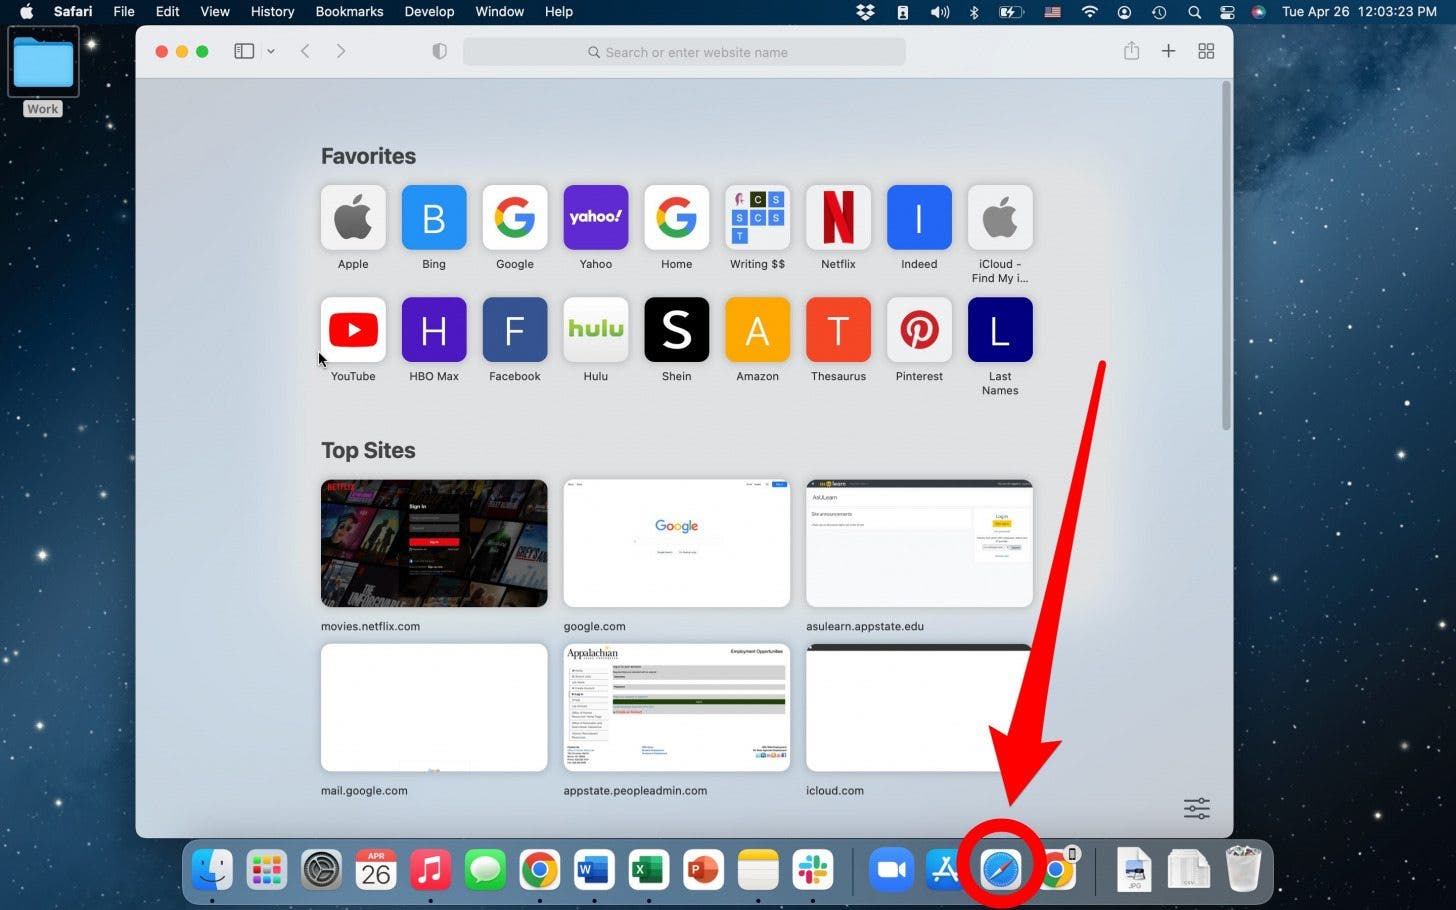This screenshot has height=910, width=1456.
Task: Open the Thesaurus favorite
Action: click(x=838, y=329)
